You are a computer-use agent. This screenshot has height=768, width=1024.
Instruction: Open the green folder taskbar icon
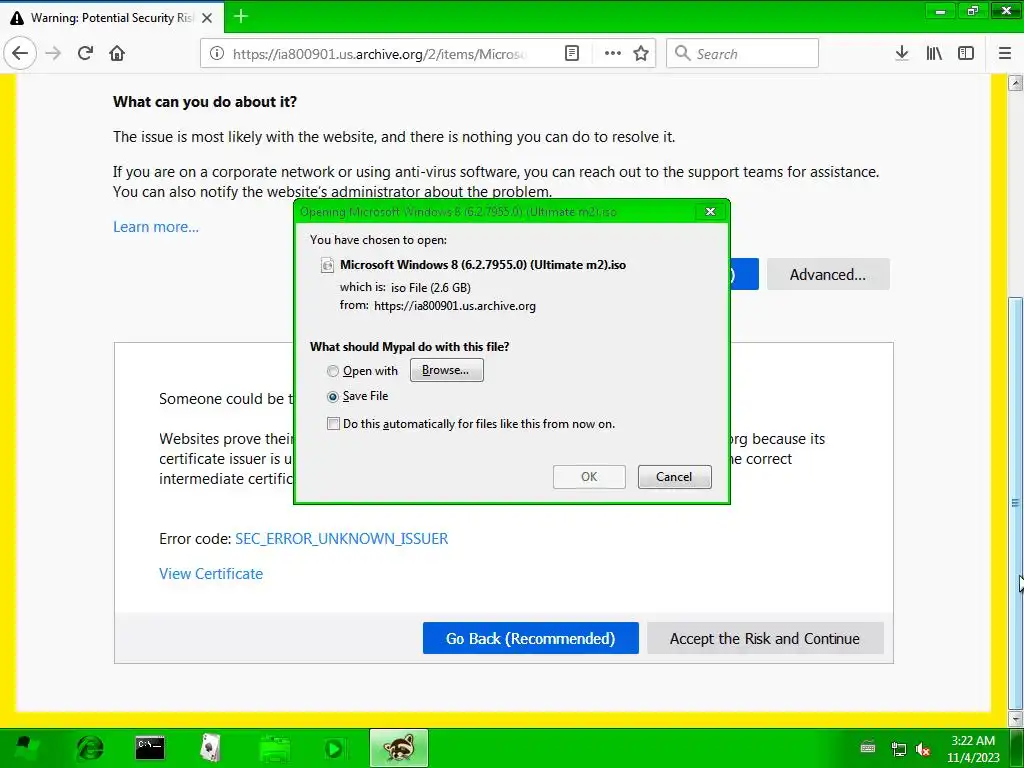(275, 748)
